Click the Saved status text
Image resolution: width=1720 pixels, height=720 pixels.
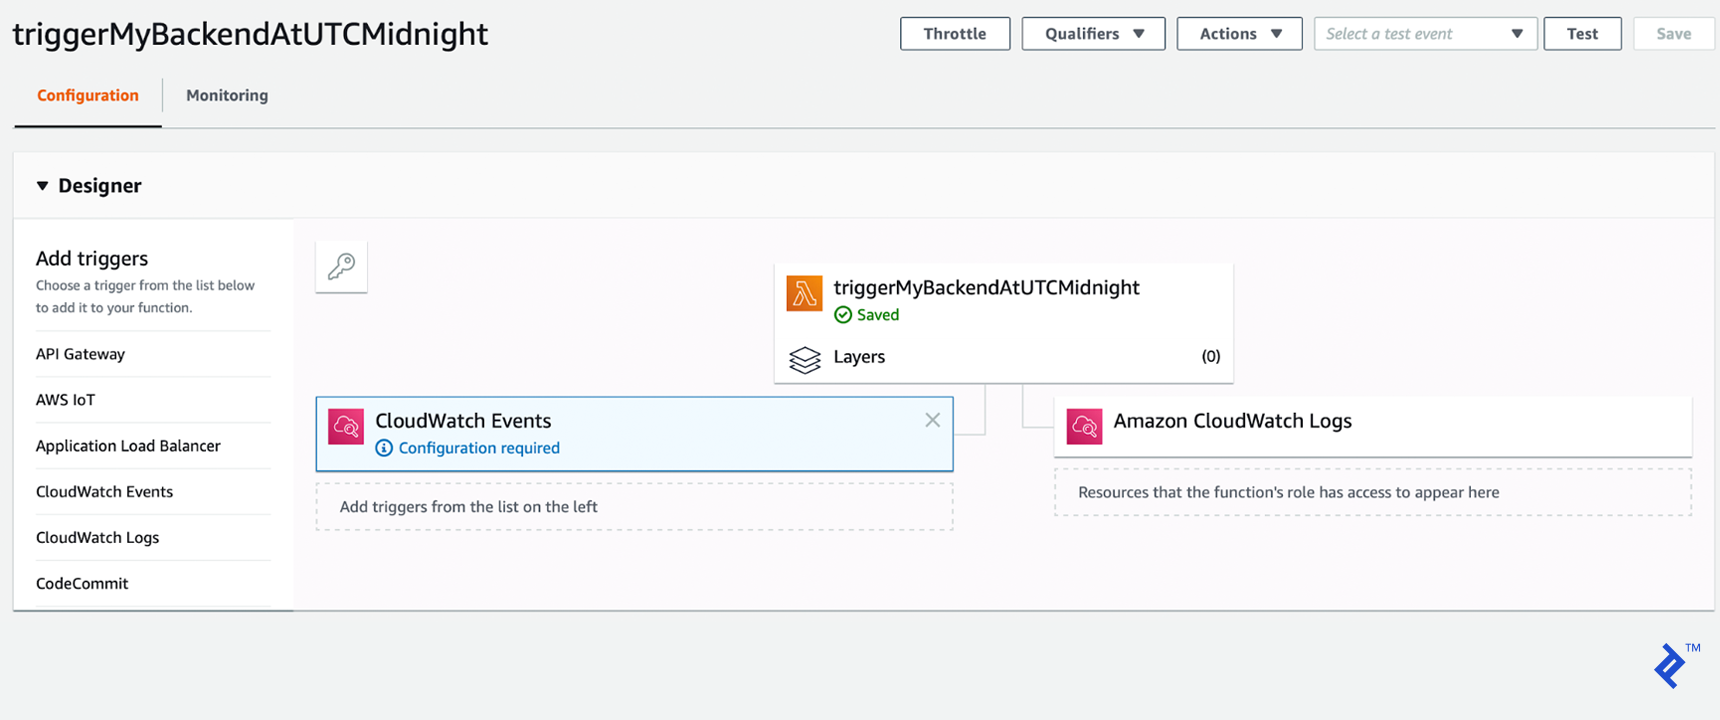[x=878, y=315]
